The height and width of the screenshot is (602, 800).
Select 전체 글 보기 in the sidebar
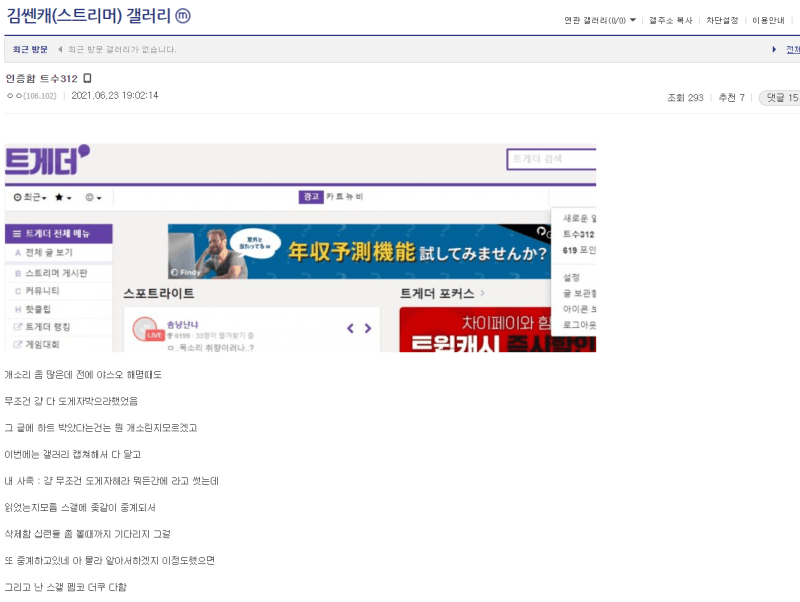click(x=59, y=253)
